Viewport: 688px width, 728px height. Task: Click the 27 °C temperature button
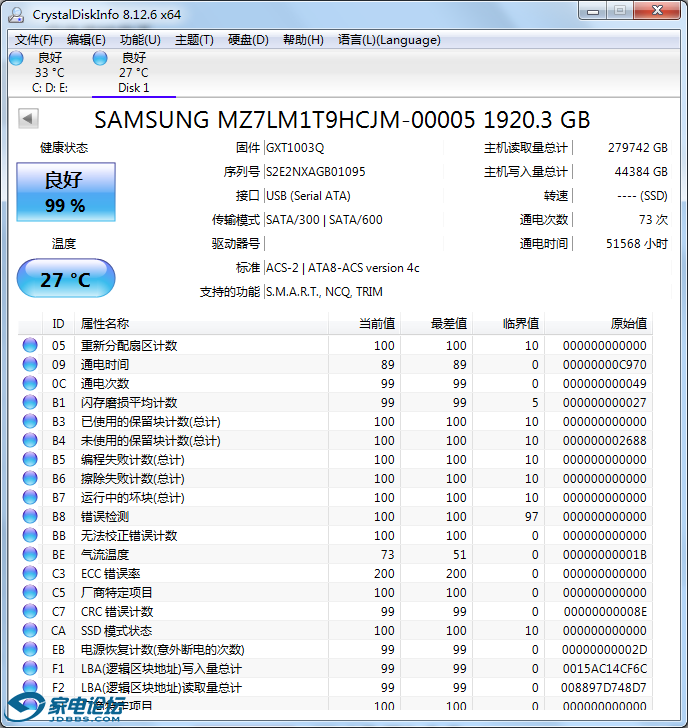(x=66, y=279)
